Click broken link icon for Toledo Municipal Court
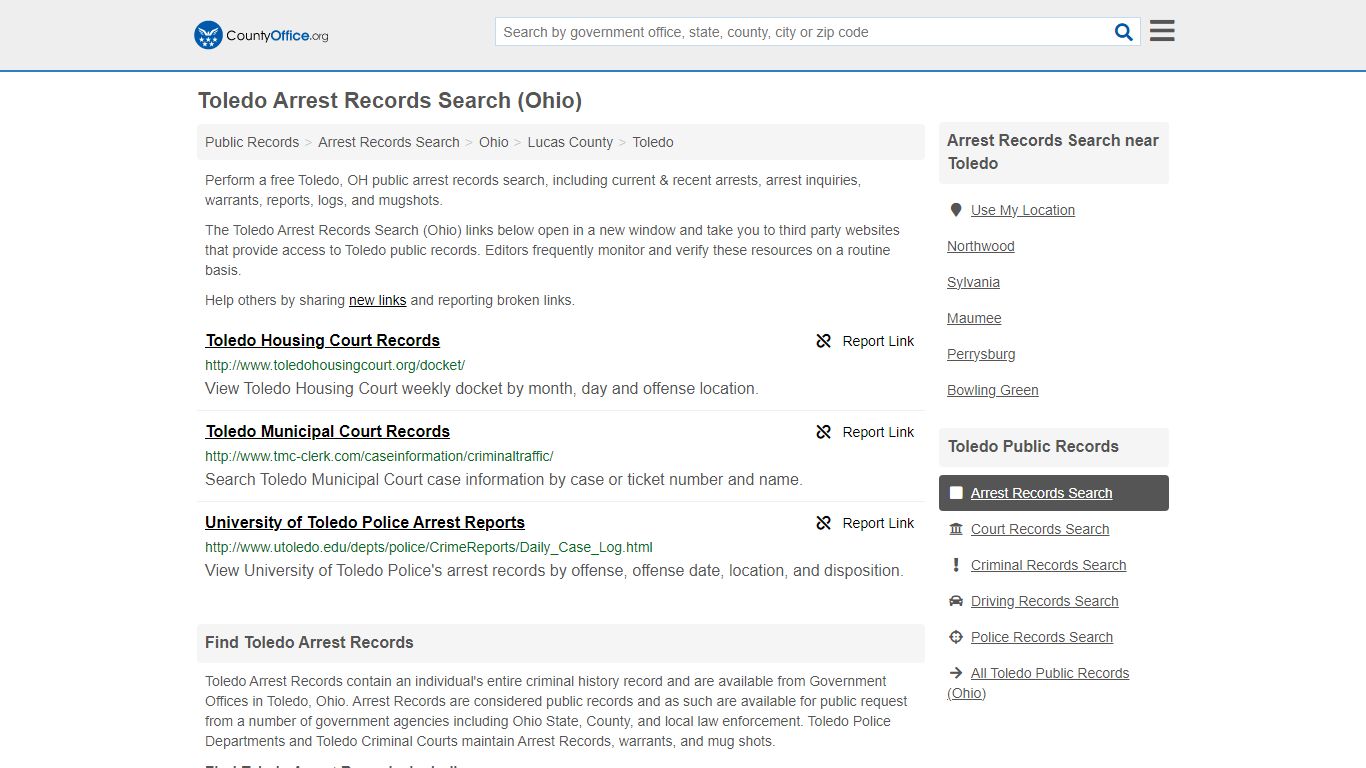The height and width of the screenshot is (768, 1366). pyautogui.click(x=824, y=432)
